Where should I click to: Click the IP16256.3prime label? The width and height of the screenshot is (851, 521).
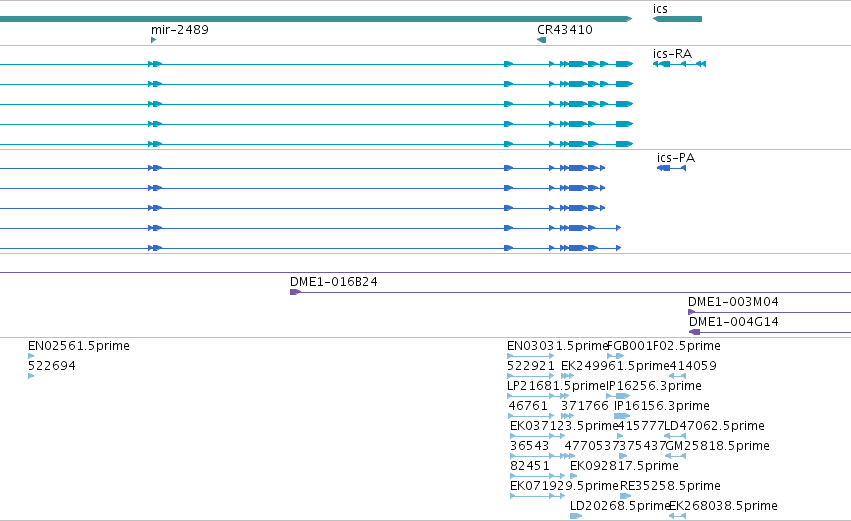click(654, 386)
